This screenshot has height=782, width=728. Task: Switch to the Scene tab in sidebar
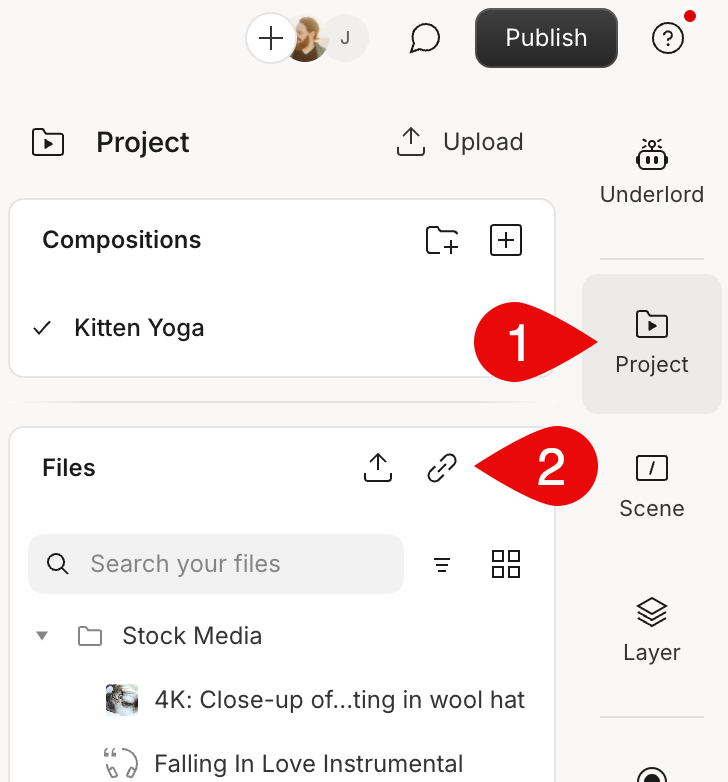click(652, 487)
